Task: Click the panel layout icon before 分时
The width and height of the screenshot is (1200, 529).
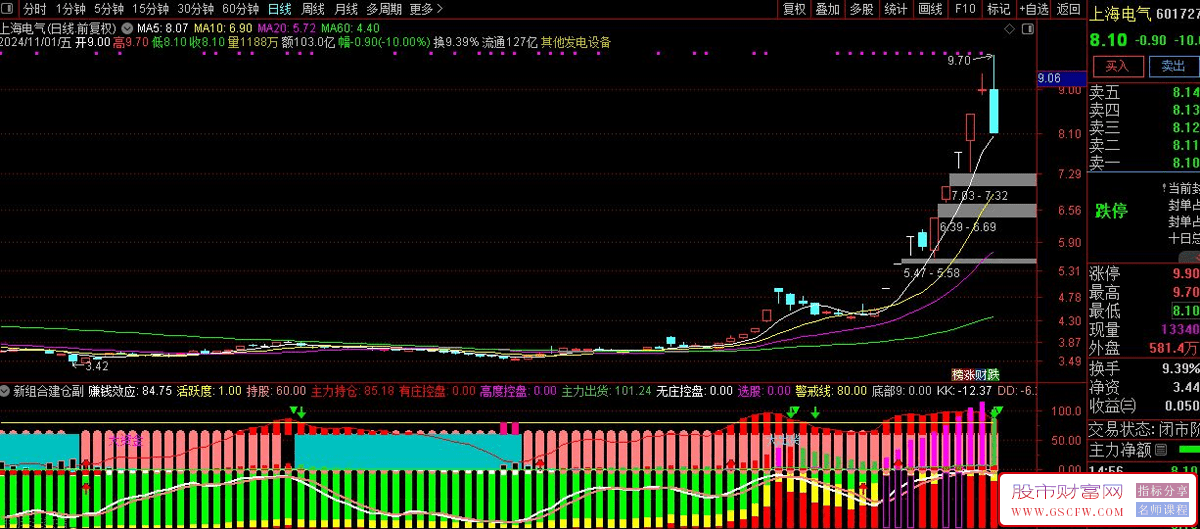Action: point(9,9)
